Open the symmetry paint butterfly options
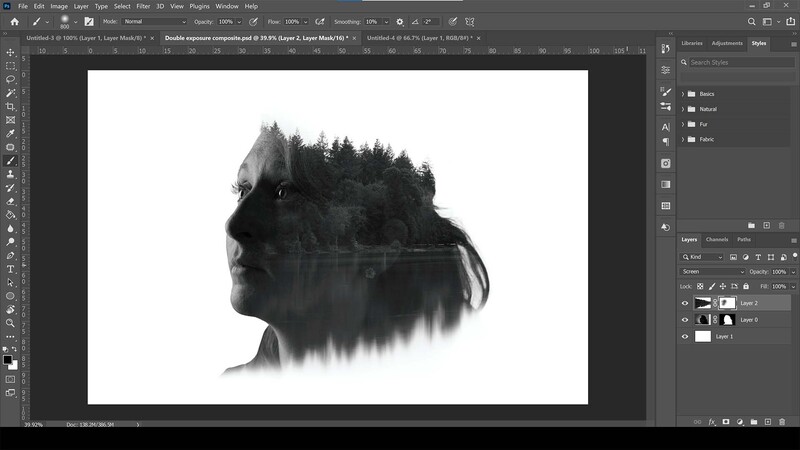The image size is (800, 450). coord(469,22)
